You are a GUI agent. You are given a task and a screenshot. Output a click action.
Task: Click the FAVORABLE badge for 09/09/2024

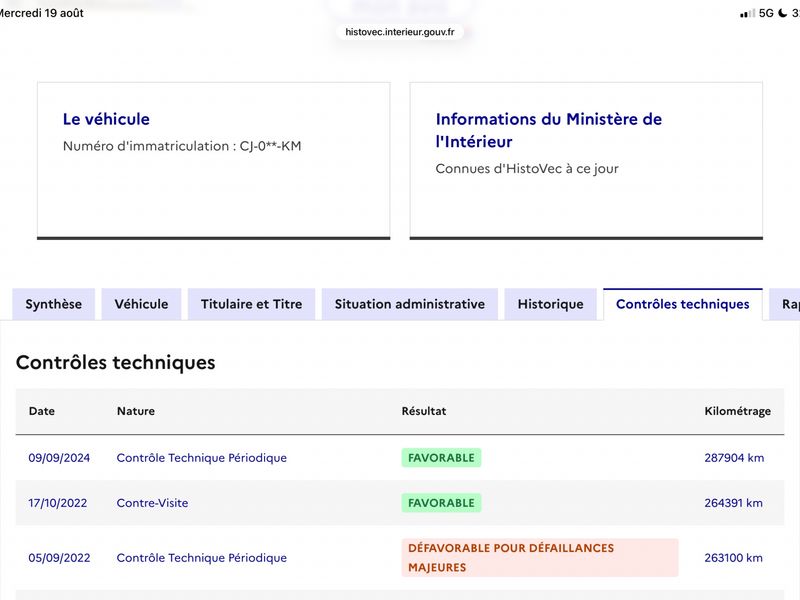441,458
